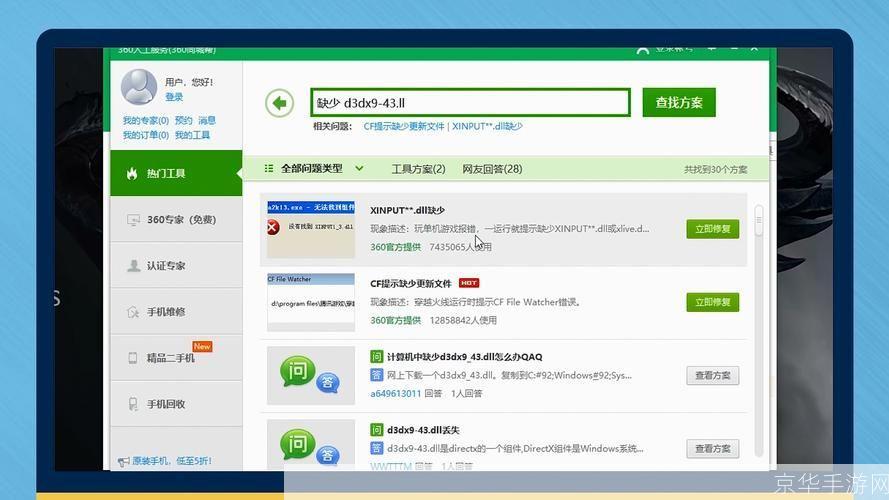Click the phone icon beside 精品二手机
The image size is (889, 500).
tap(133, 358)
